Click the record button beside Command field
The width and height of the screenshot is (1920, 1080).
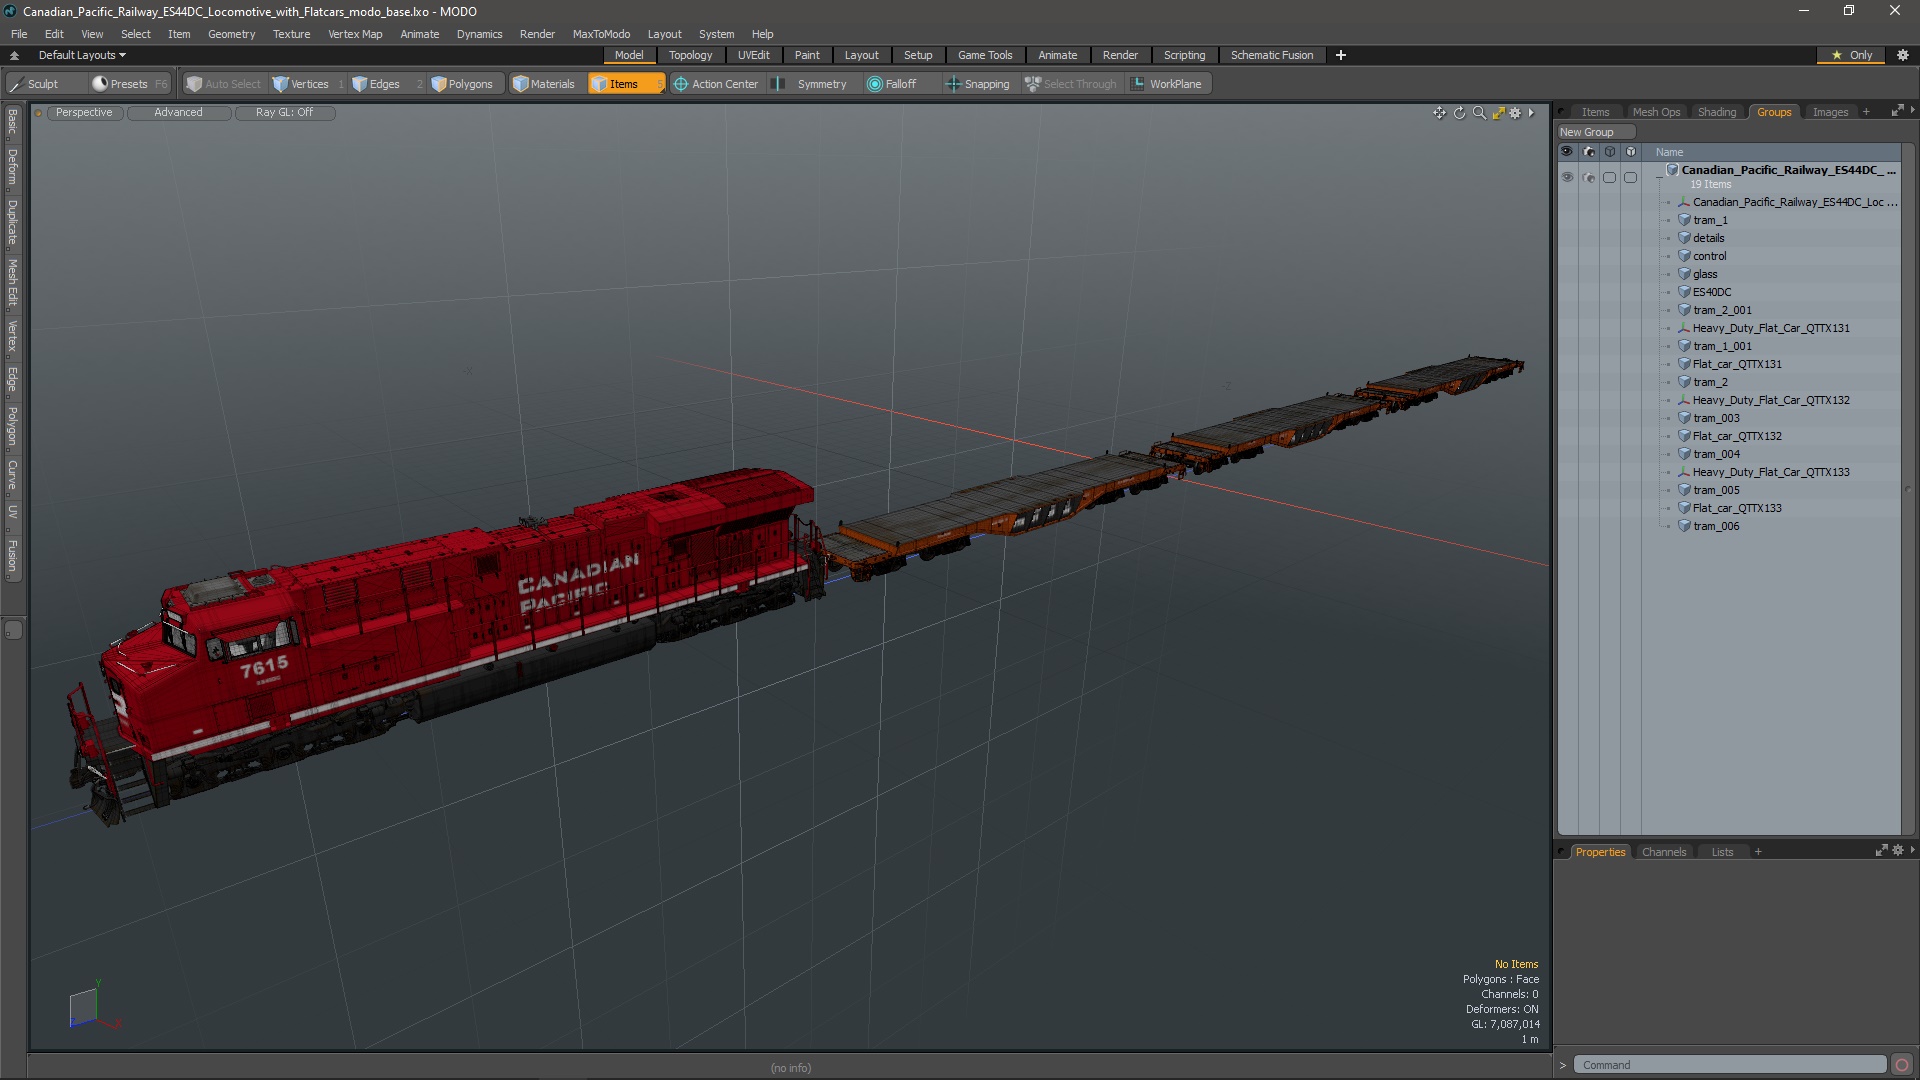pos(1902,1065)
